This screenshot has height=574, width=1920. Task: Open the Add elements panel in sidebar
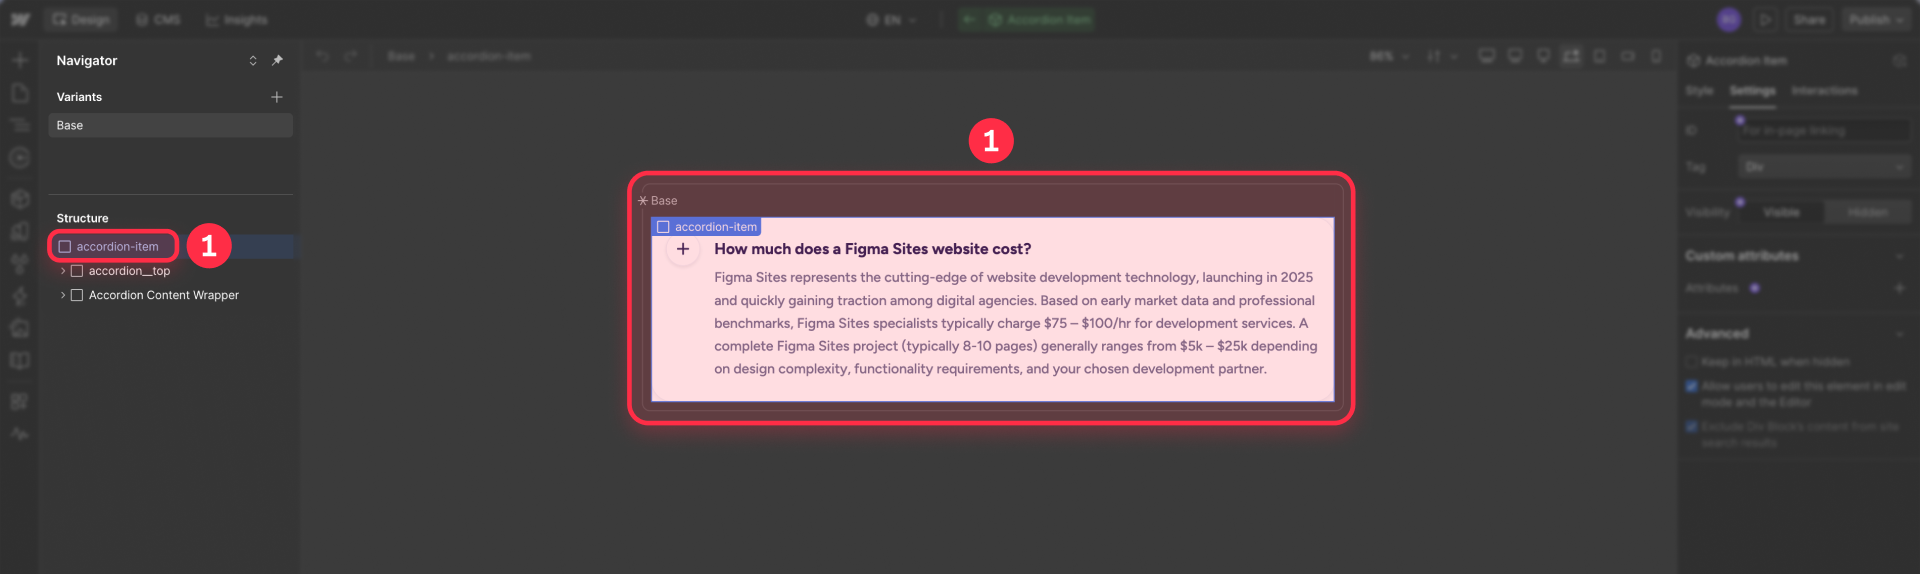pyautogui.click(x=19, y=60)
